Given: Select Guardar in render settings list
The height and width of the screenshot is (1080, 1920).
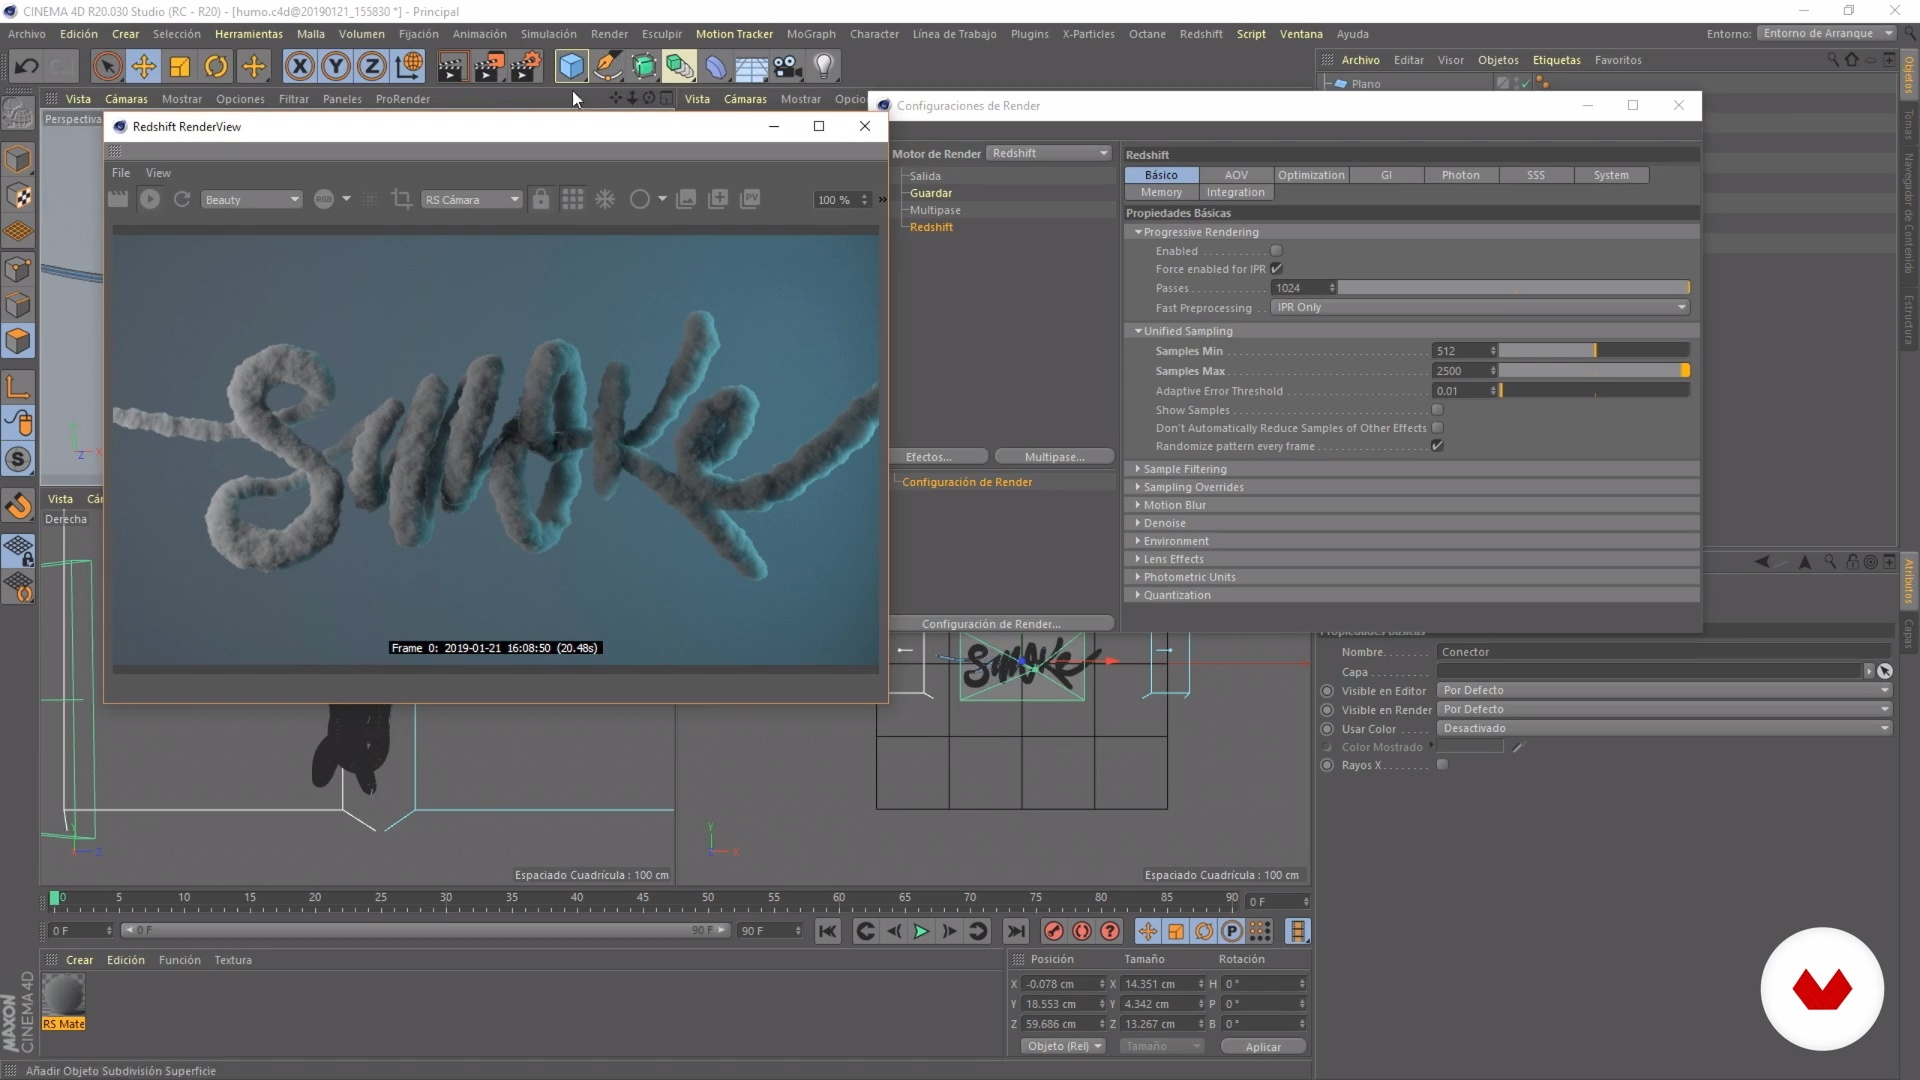Looking at the screenshot, I should (930, 193).
